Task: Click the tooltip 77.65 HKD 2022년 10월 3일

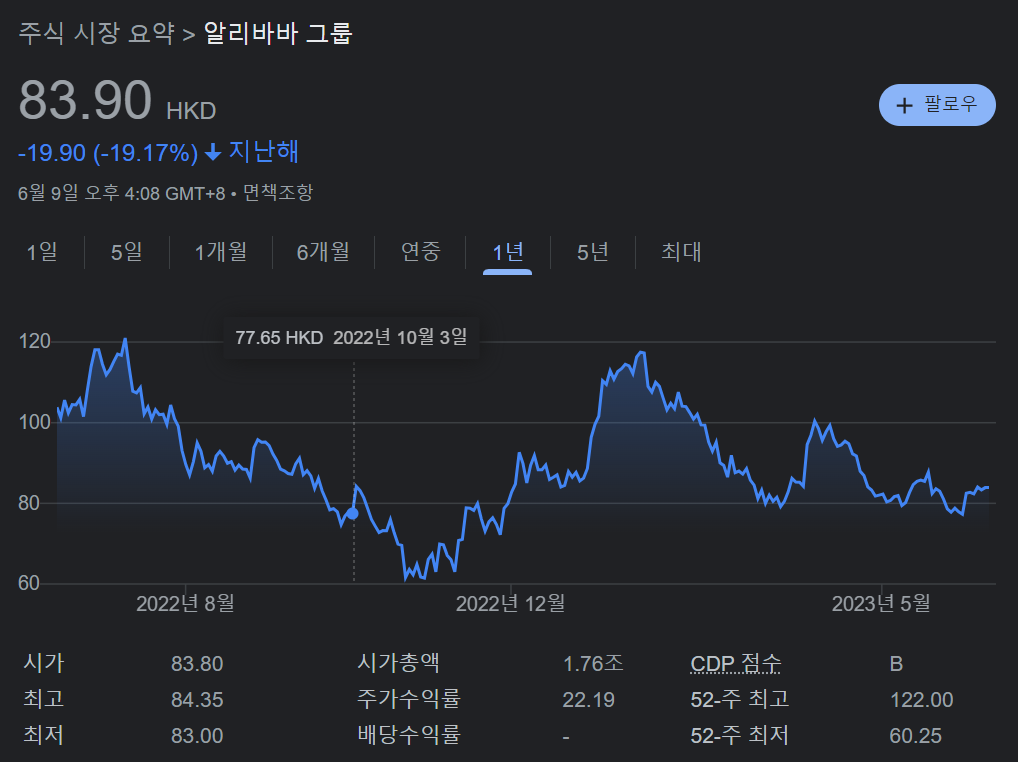Action: coord(351,338)
